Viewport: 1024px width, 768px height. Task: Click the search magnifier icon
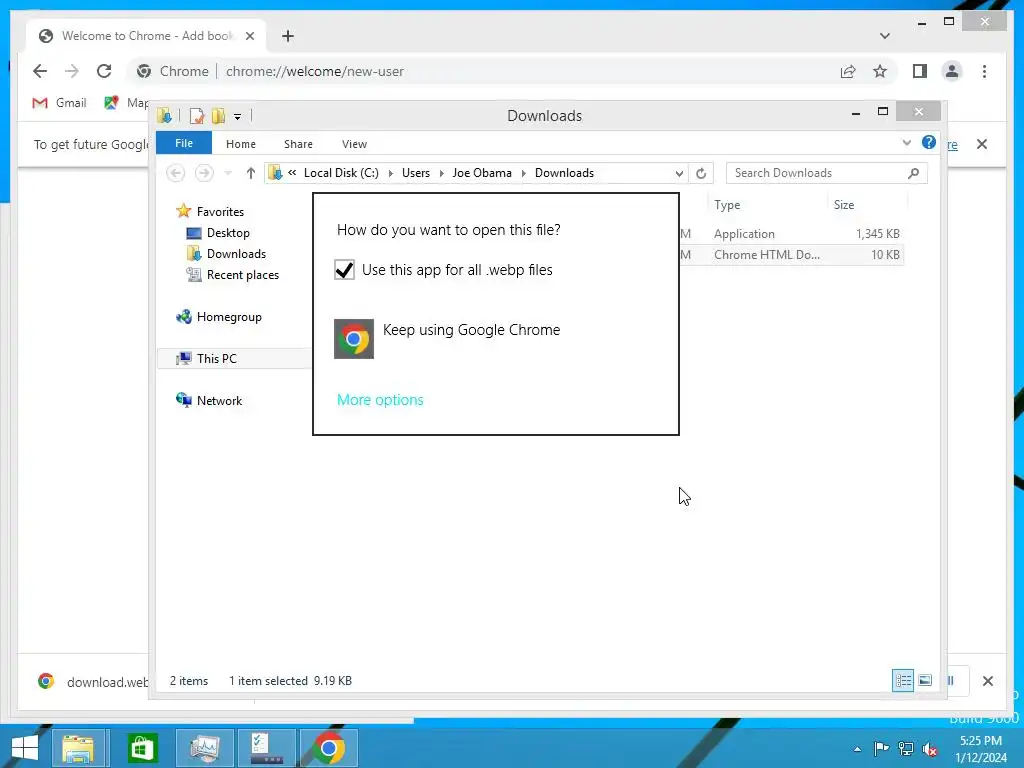[x=914, y=173]
